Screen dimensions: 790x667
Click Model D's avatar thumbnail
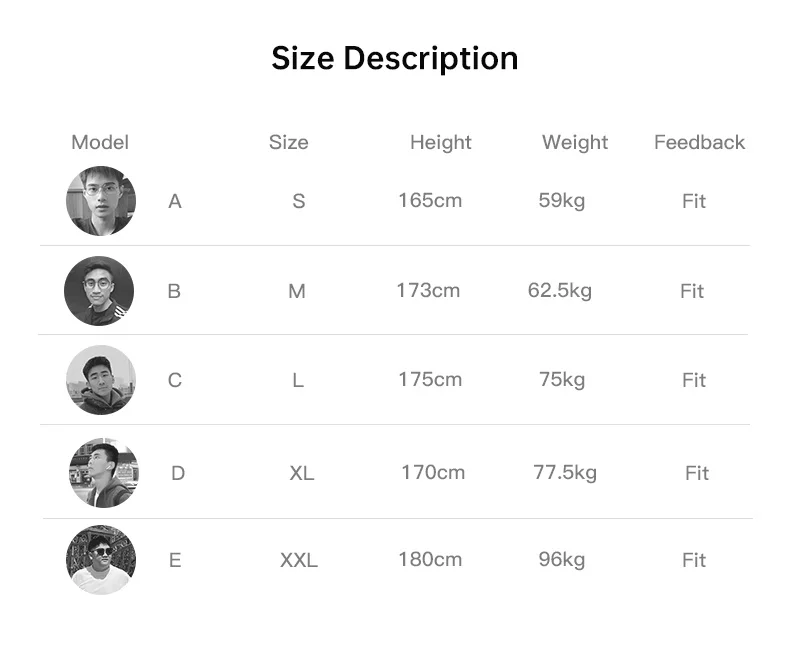104,472
